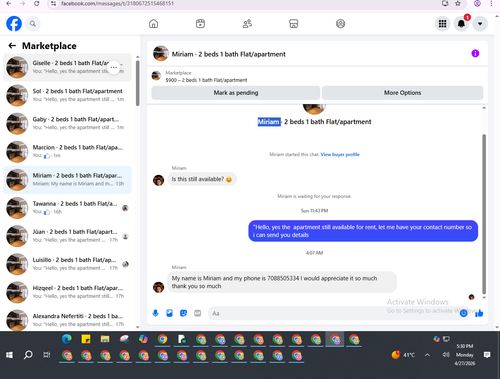Click the chat message scrollbar
The image size is (500, 379).
point(484,214)
